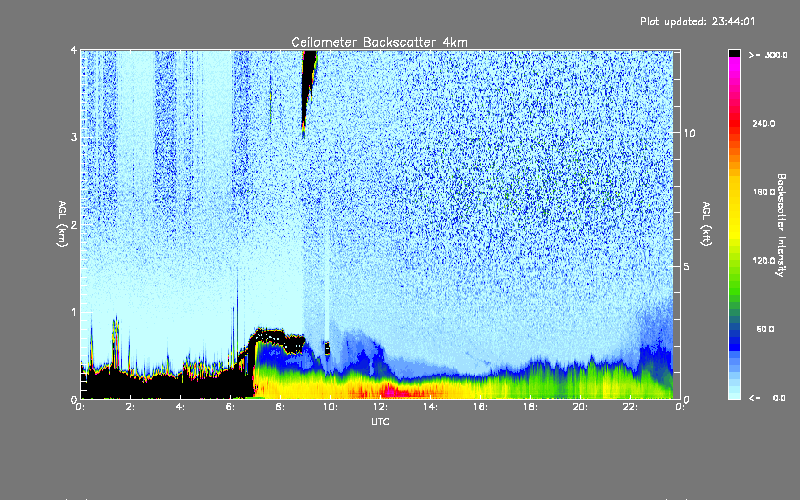Click the '14:' UTC tick label
The image size is (800, 500).
(x=430, y=407)
